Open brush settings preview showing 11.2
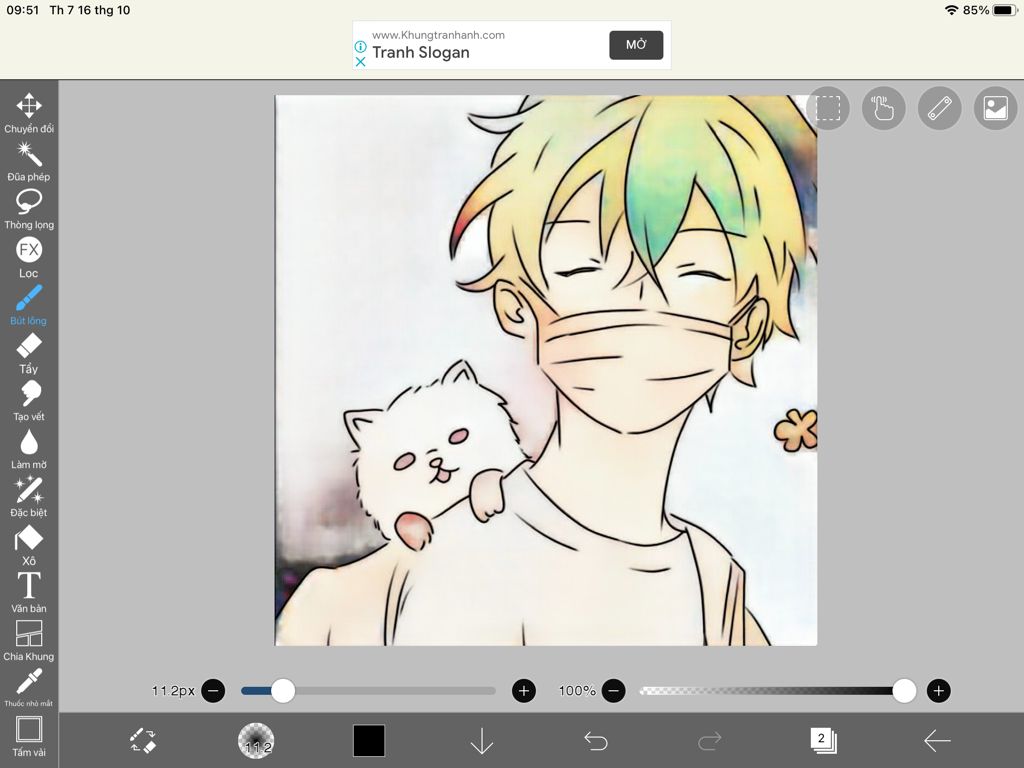1024x768 pixels. click(x=255, y=741)
